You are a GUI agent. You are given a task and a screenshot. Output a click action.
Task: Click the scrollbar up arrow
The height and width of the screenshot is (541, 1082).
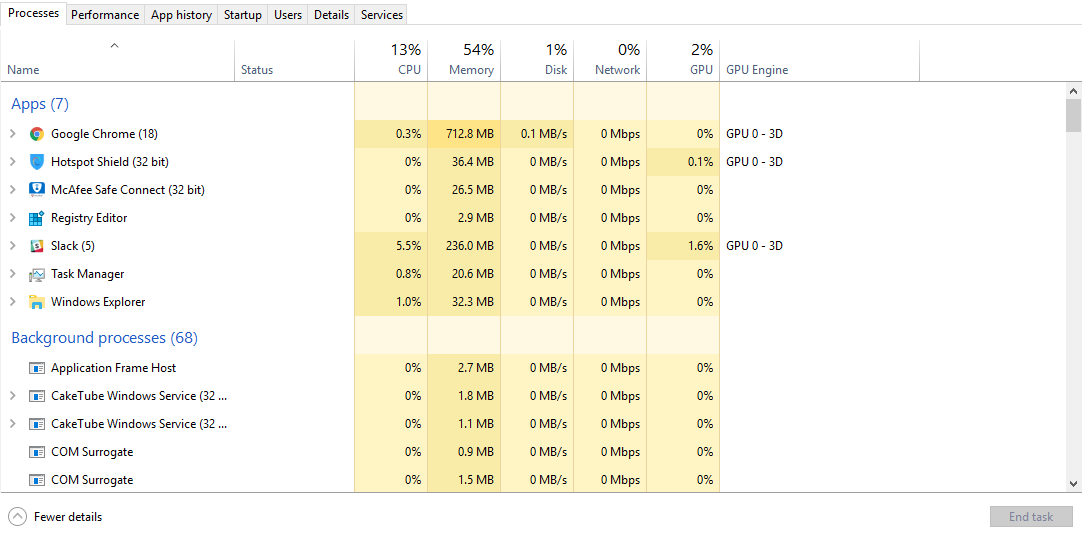point(1073,90)
